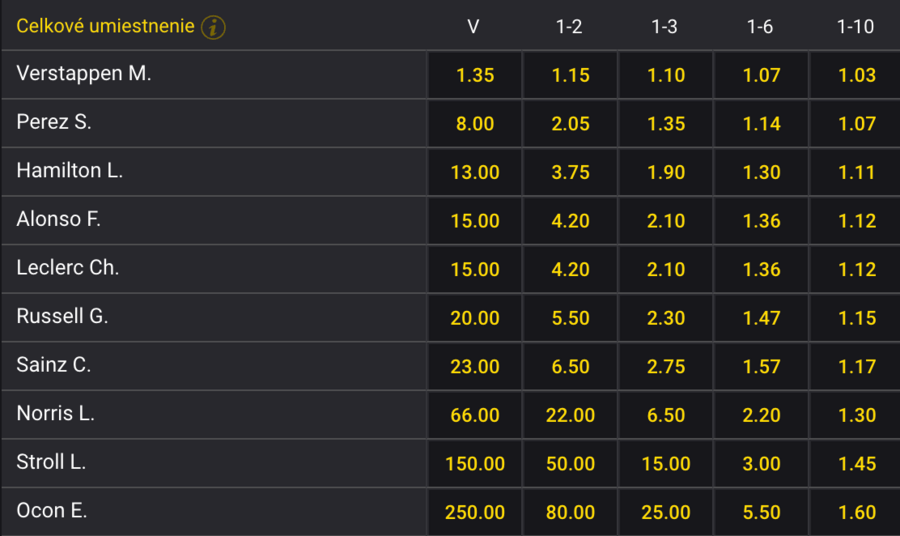Select Hamilton winner odds 13.00
The width and height of the screenshot is (900, 536).
(x=474, y=172)
